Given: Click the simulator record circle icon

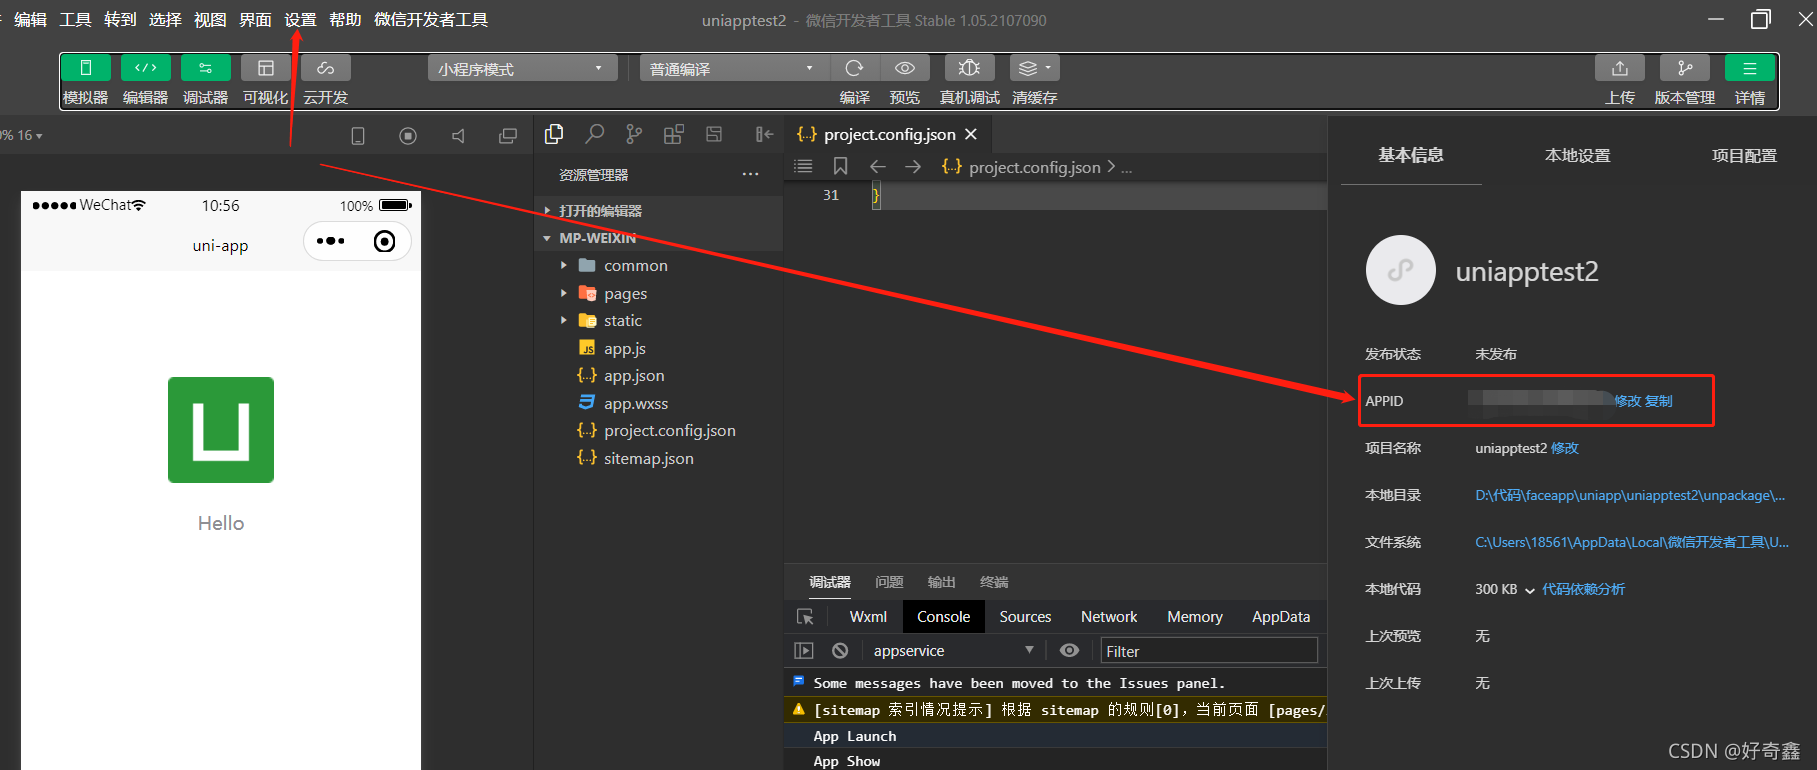Looking at the screenshot, I should click(x=408, y=136).
